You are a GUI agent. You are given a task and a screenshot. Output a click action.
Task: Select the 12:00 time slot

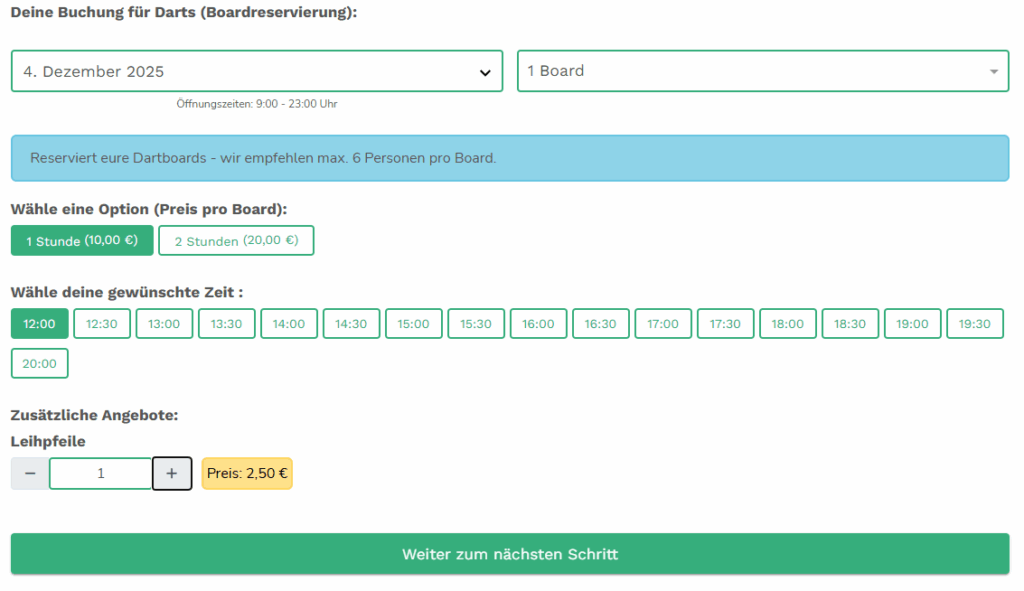point(40,324)
